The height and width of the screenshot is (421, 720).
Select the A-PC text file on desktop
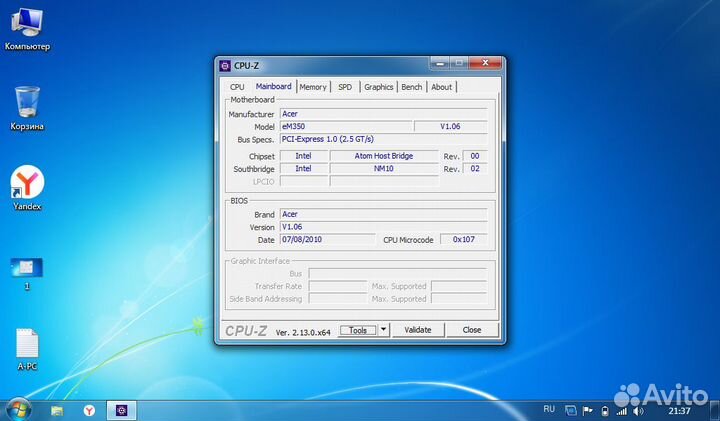pyautogui.click(x=27, y=349)
